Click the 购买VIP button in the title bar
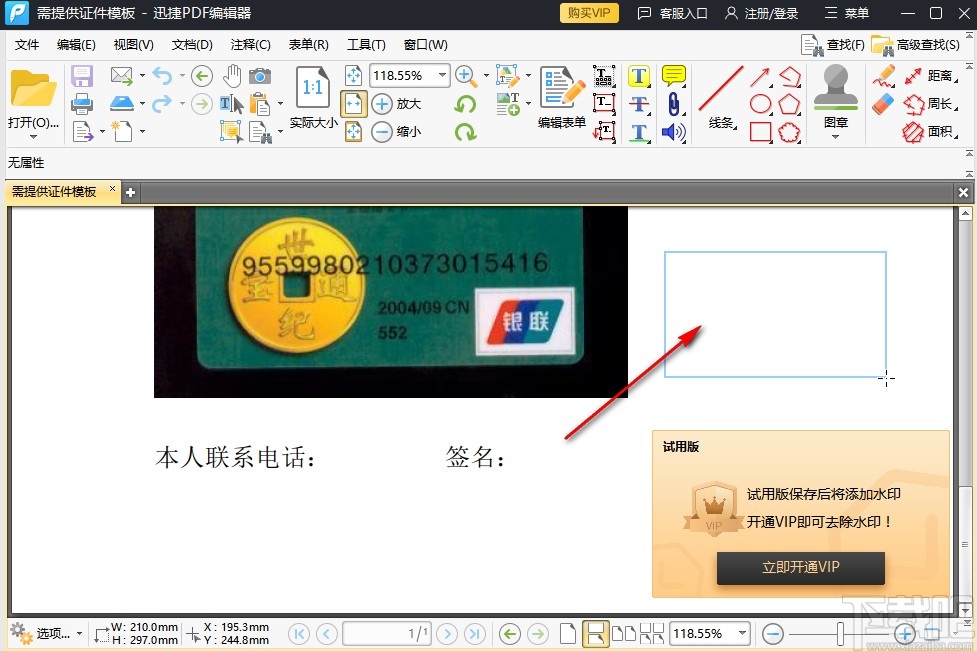Image resolution: width=977 pixels, height=651 pixels. click(588, 14)
